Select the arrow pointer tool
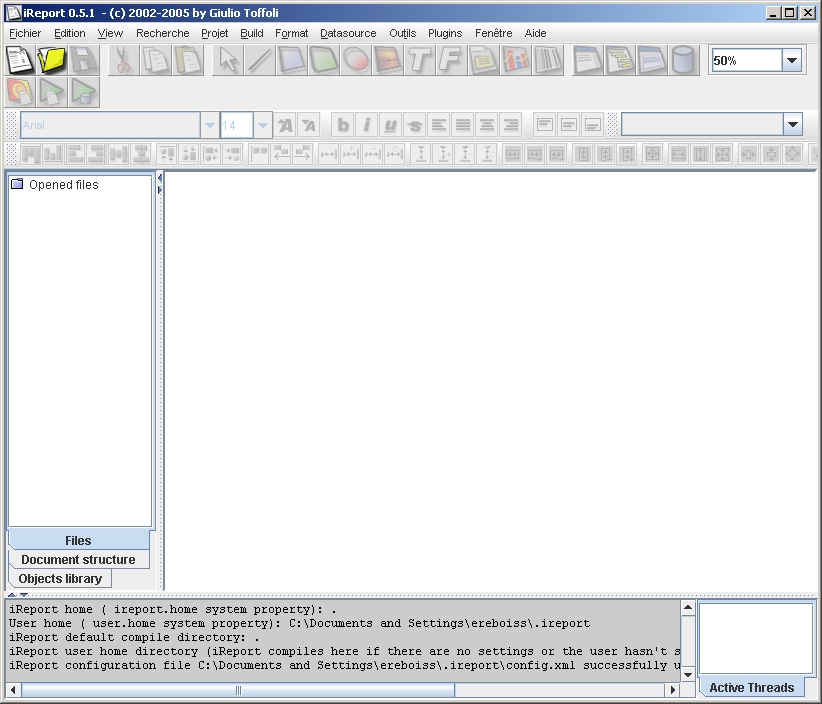This screenshot has height=704, width=822. pyautogui.click(x=228, y=60)
